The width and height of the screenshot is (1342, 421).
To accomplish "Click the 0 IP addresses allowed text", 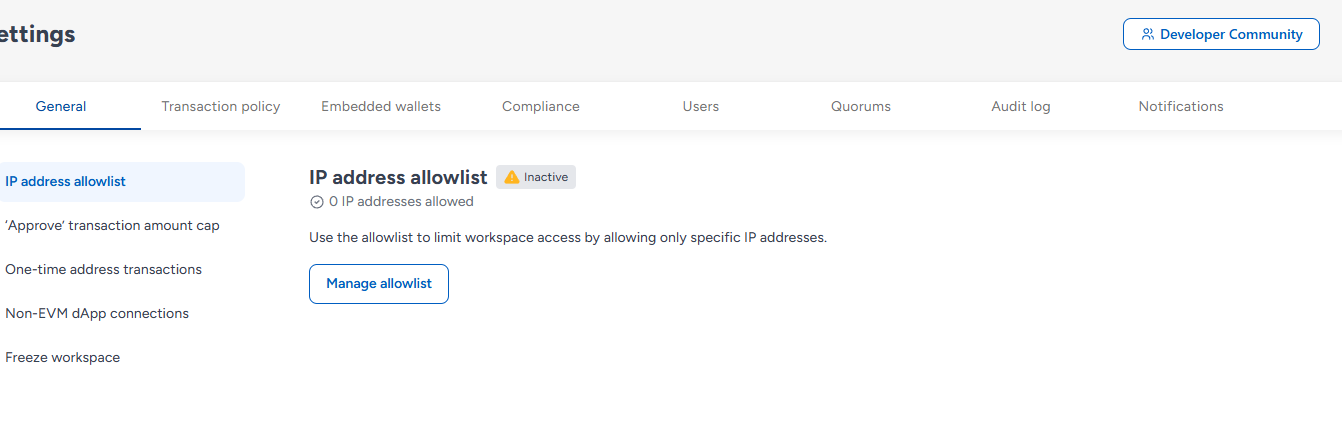I will click(401, 202).
